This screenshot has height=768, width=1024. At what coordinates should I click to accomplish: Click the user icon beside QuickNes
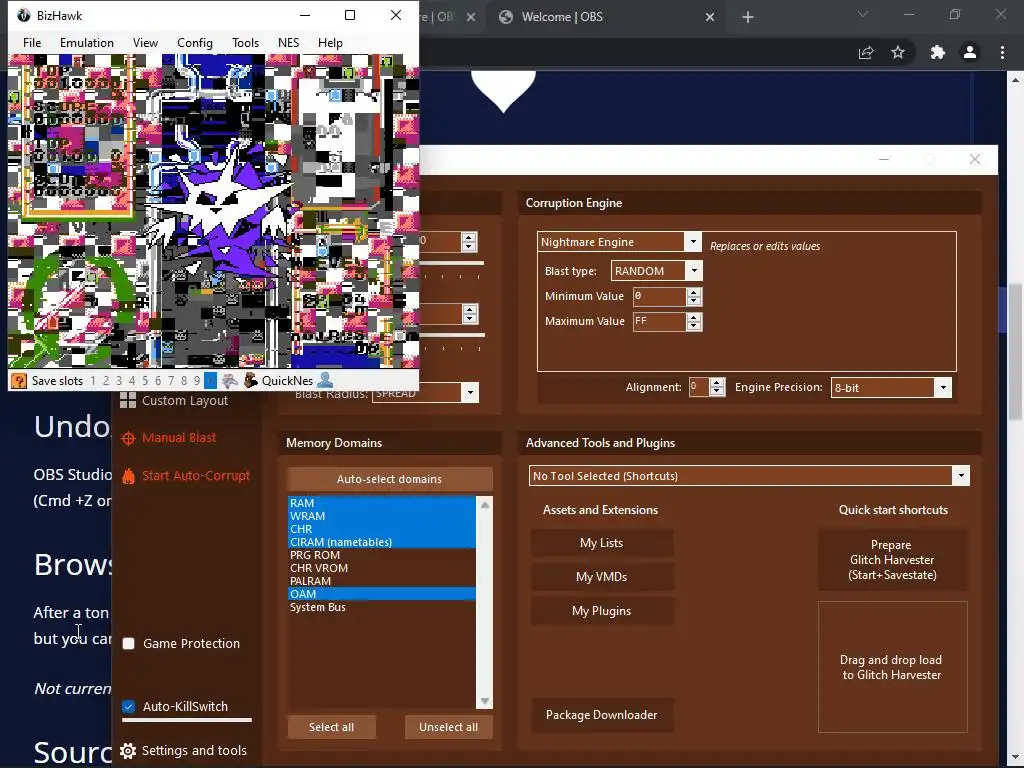tap(325, 380)
